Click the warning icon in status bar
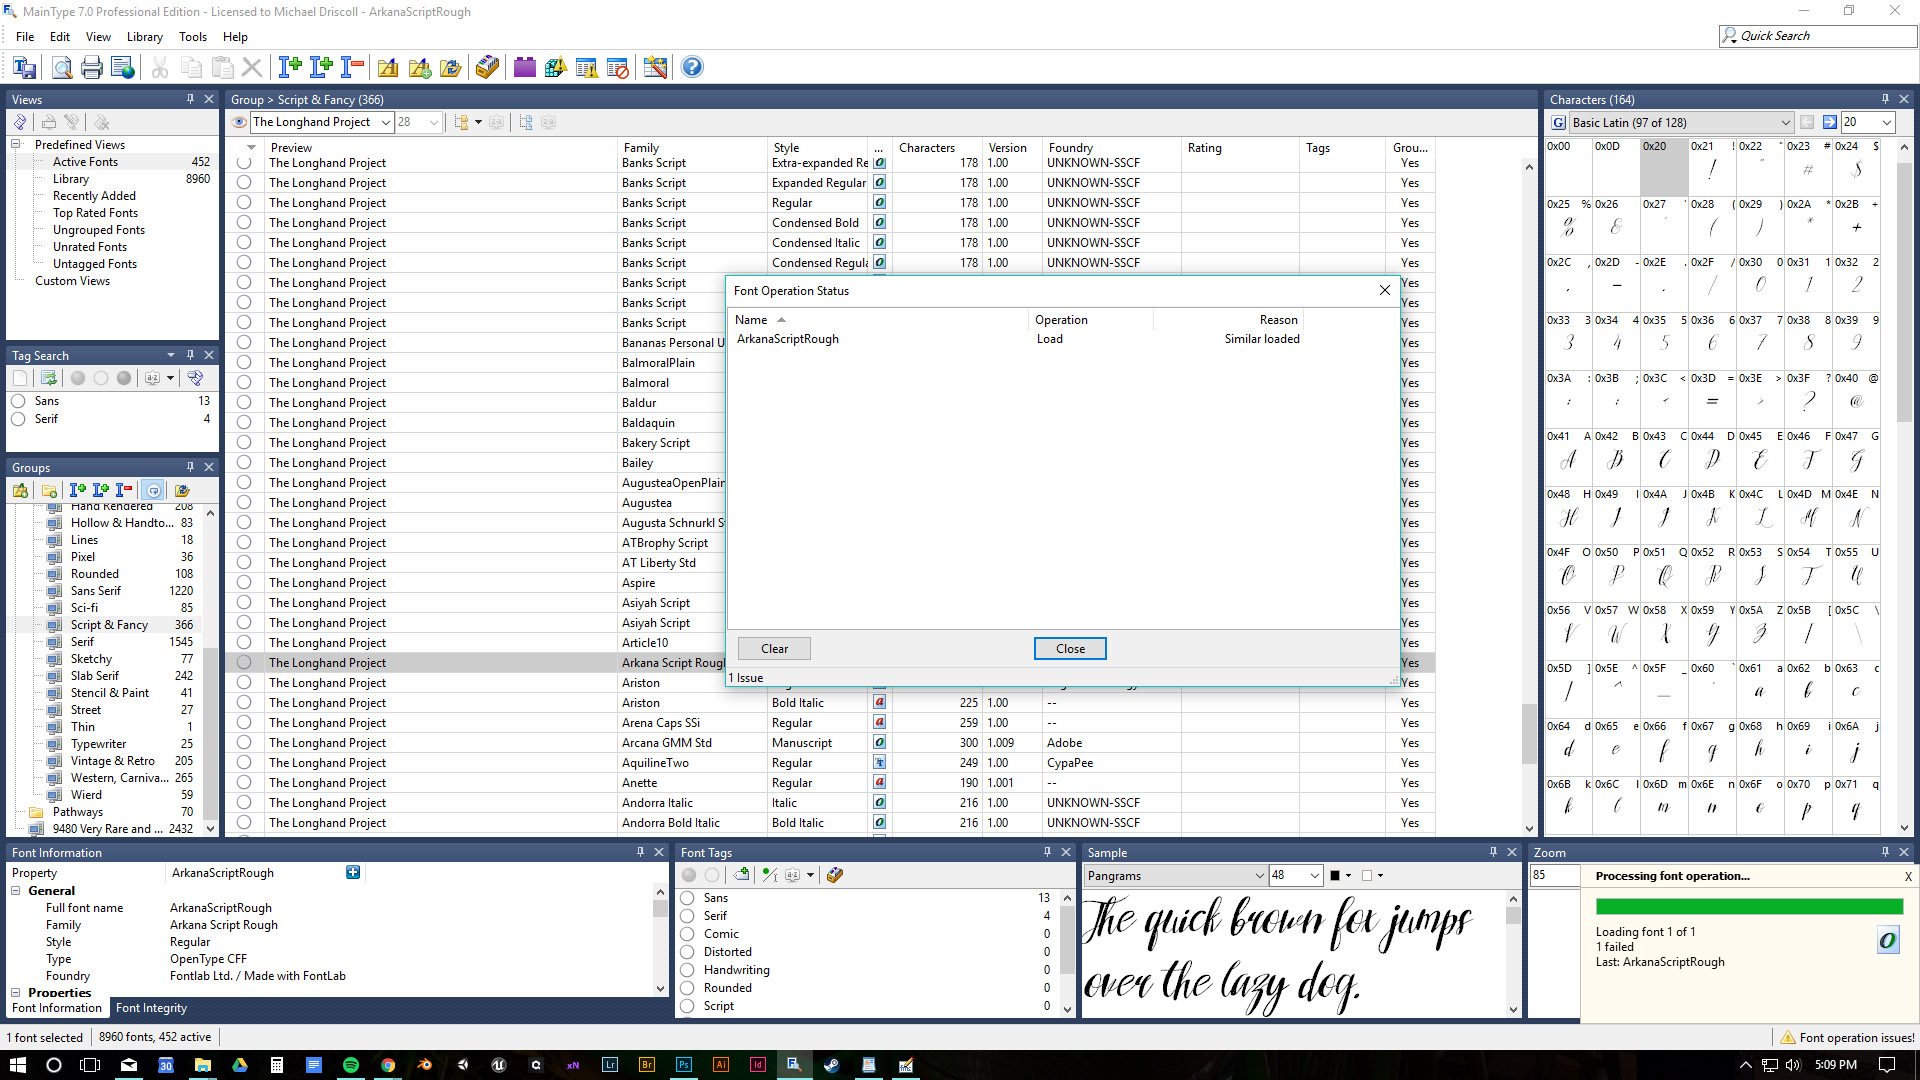 pos(1788,1038)
